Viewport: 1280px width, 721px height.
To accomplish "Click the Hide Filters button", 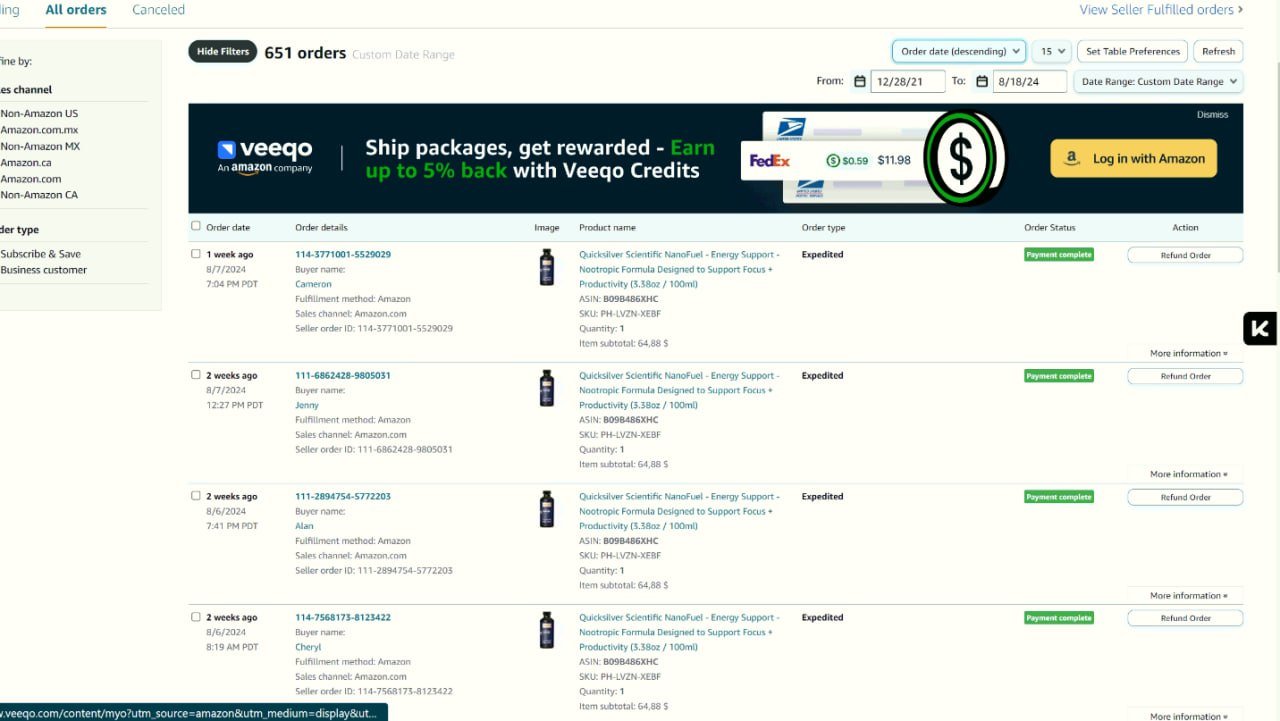I will 223,52.
